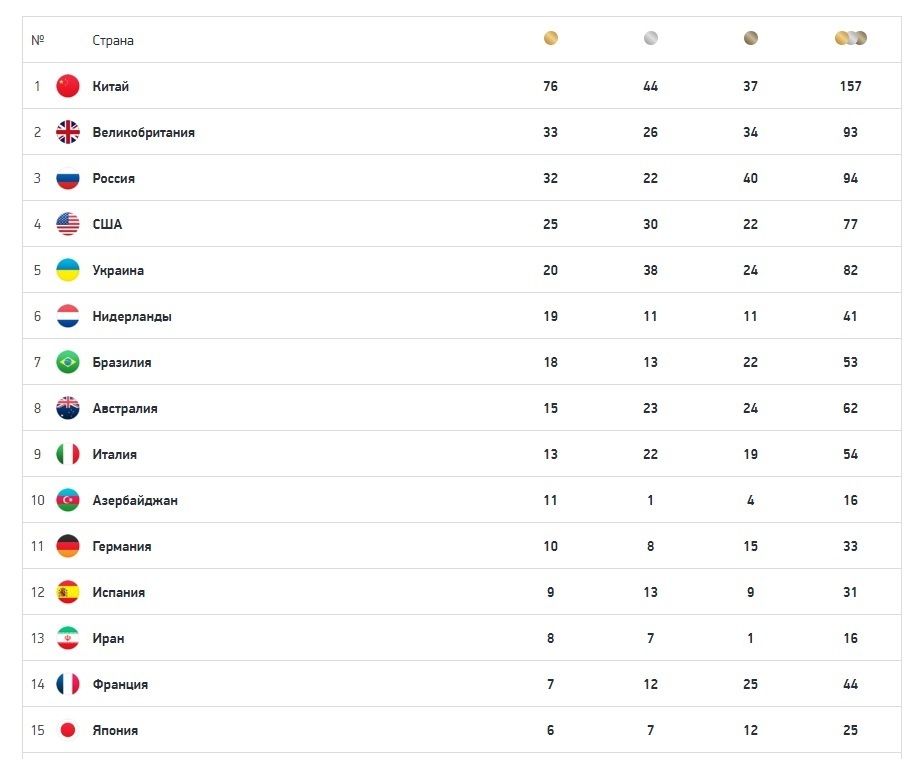Click the total medals column header
Image resolution: width=919 pixels, height=759 pixels.
(x=850, y=39)
